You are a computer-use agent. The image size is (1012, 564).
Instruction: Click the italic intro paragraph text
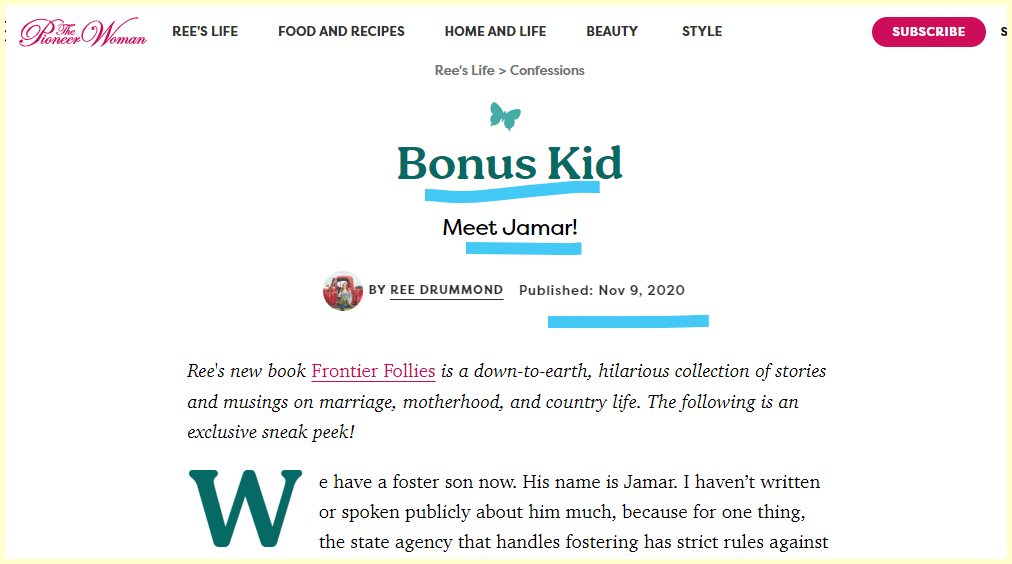click(507, 401)
